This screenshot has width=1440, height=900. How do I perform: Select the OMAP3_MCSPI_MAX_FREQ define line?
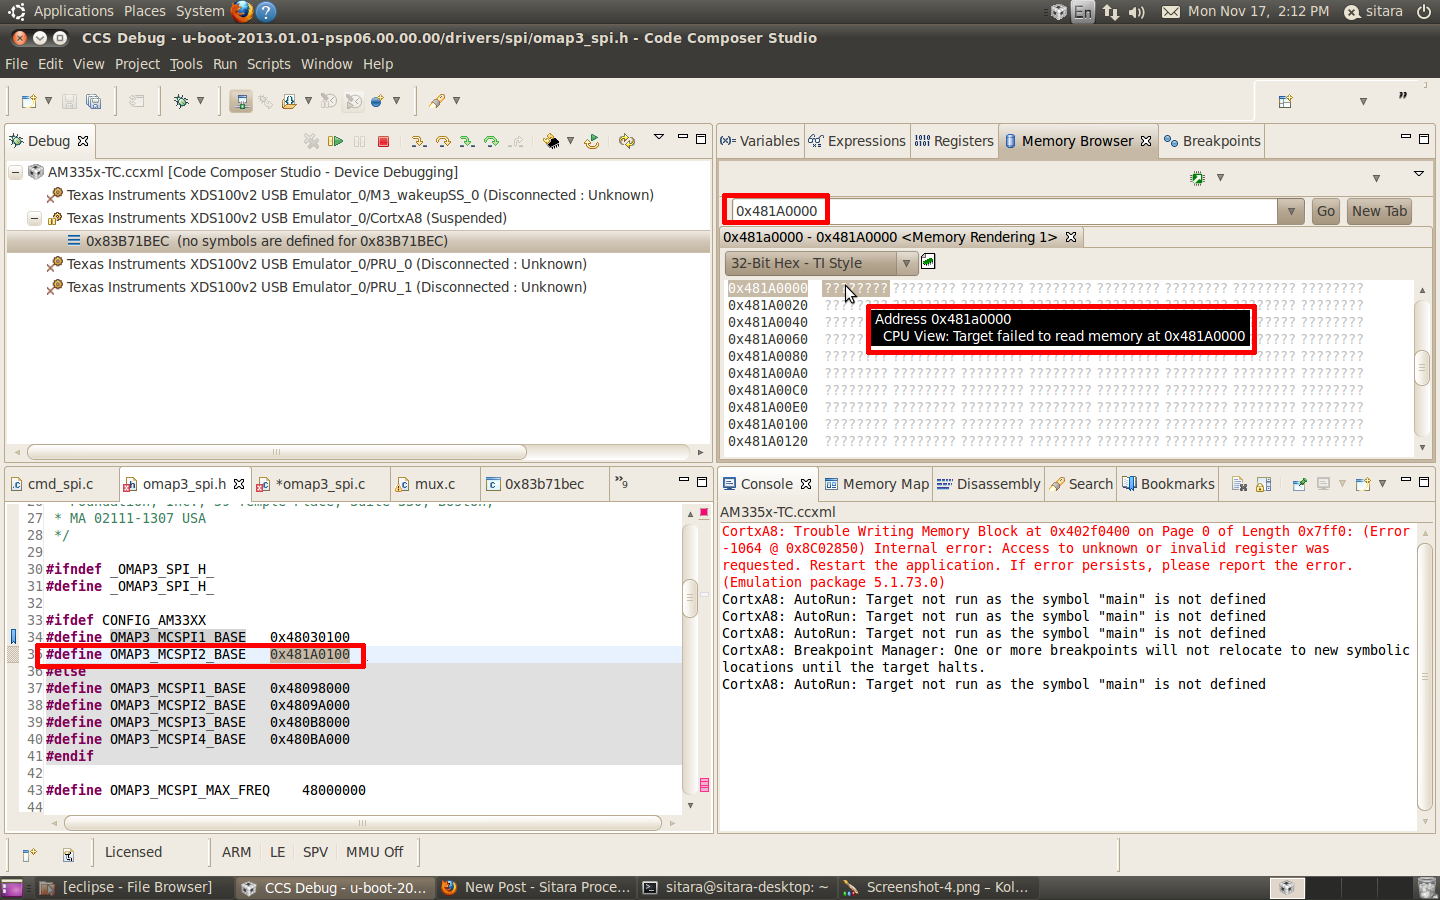[206, 790]
